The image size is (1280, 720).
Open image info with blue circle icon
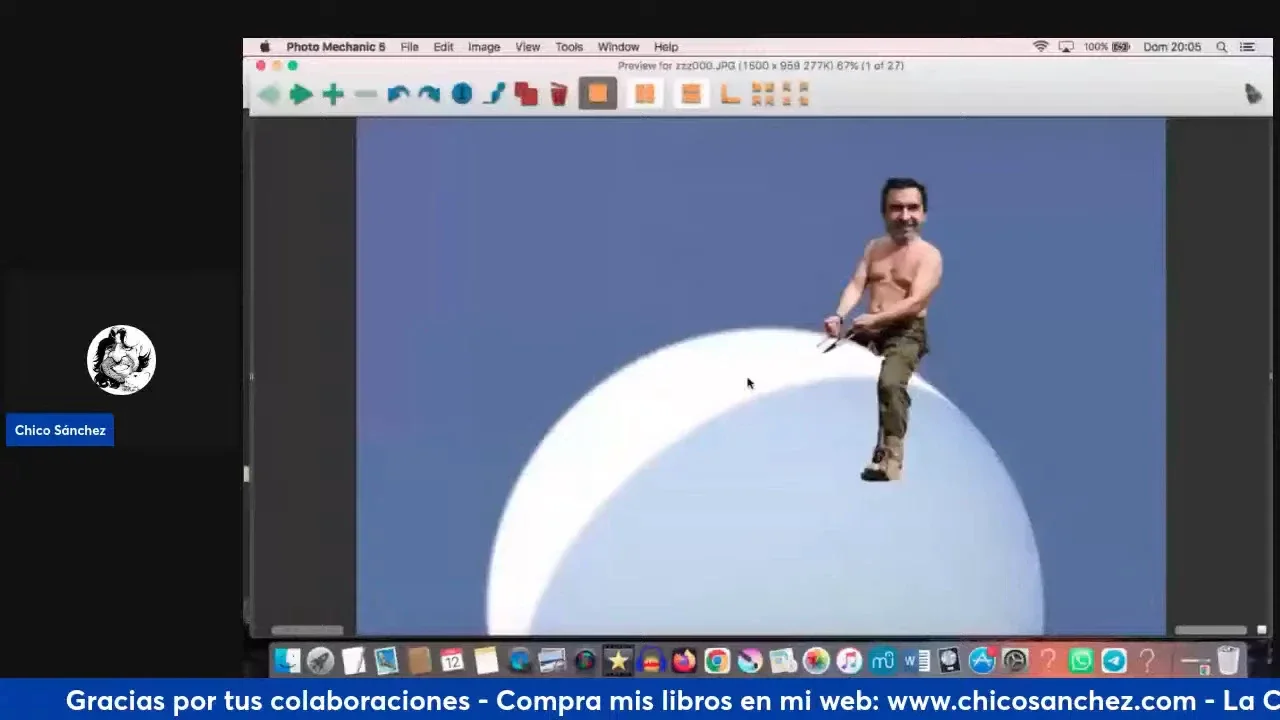pyautogui.click(x=462, y=94)
